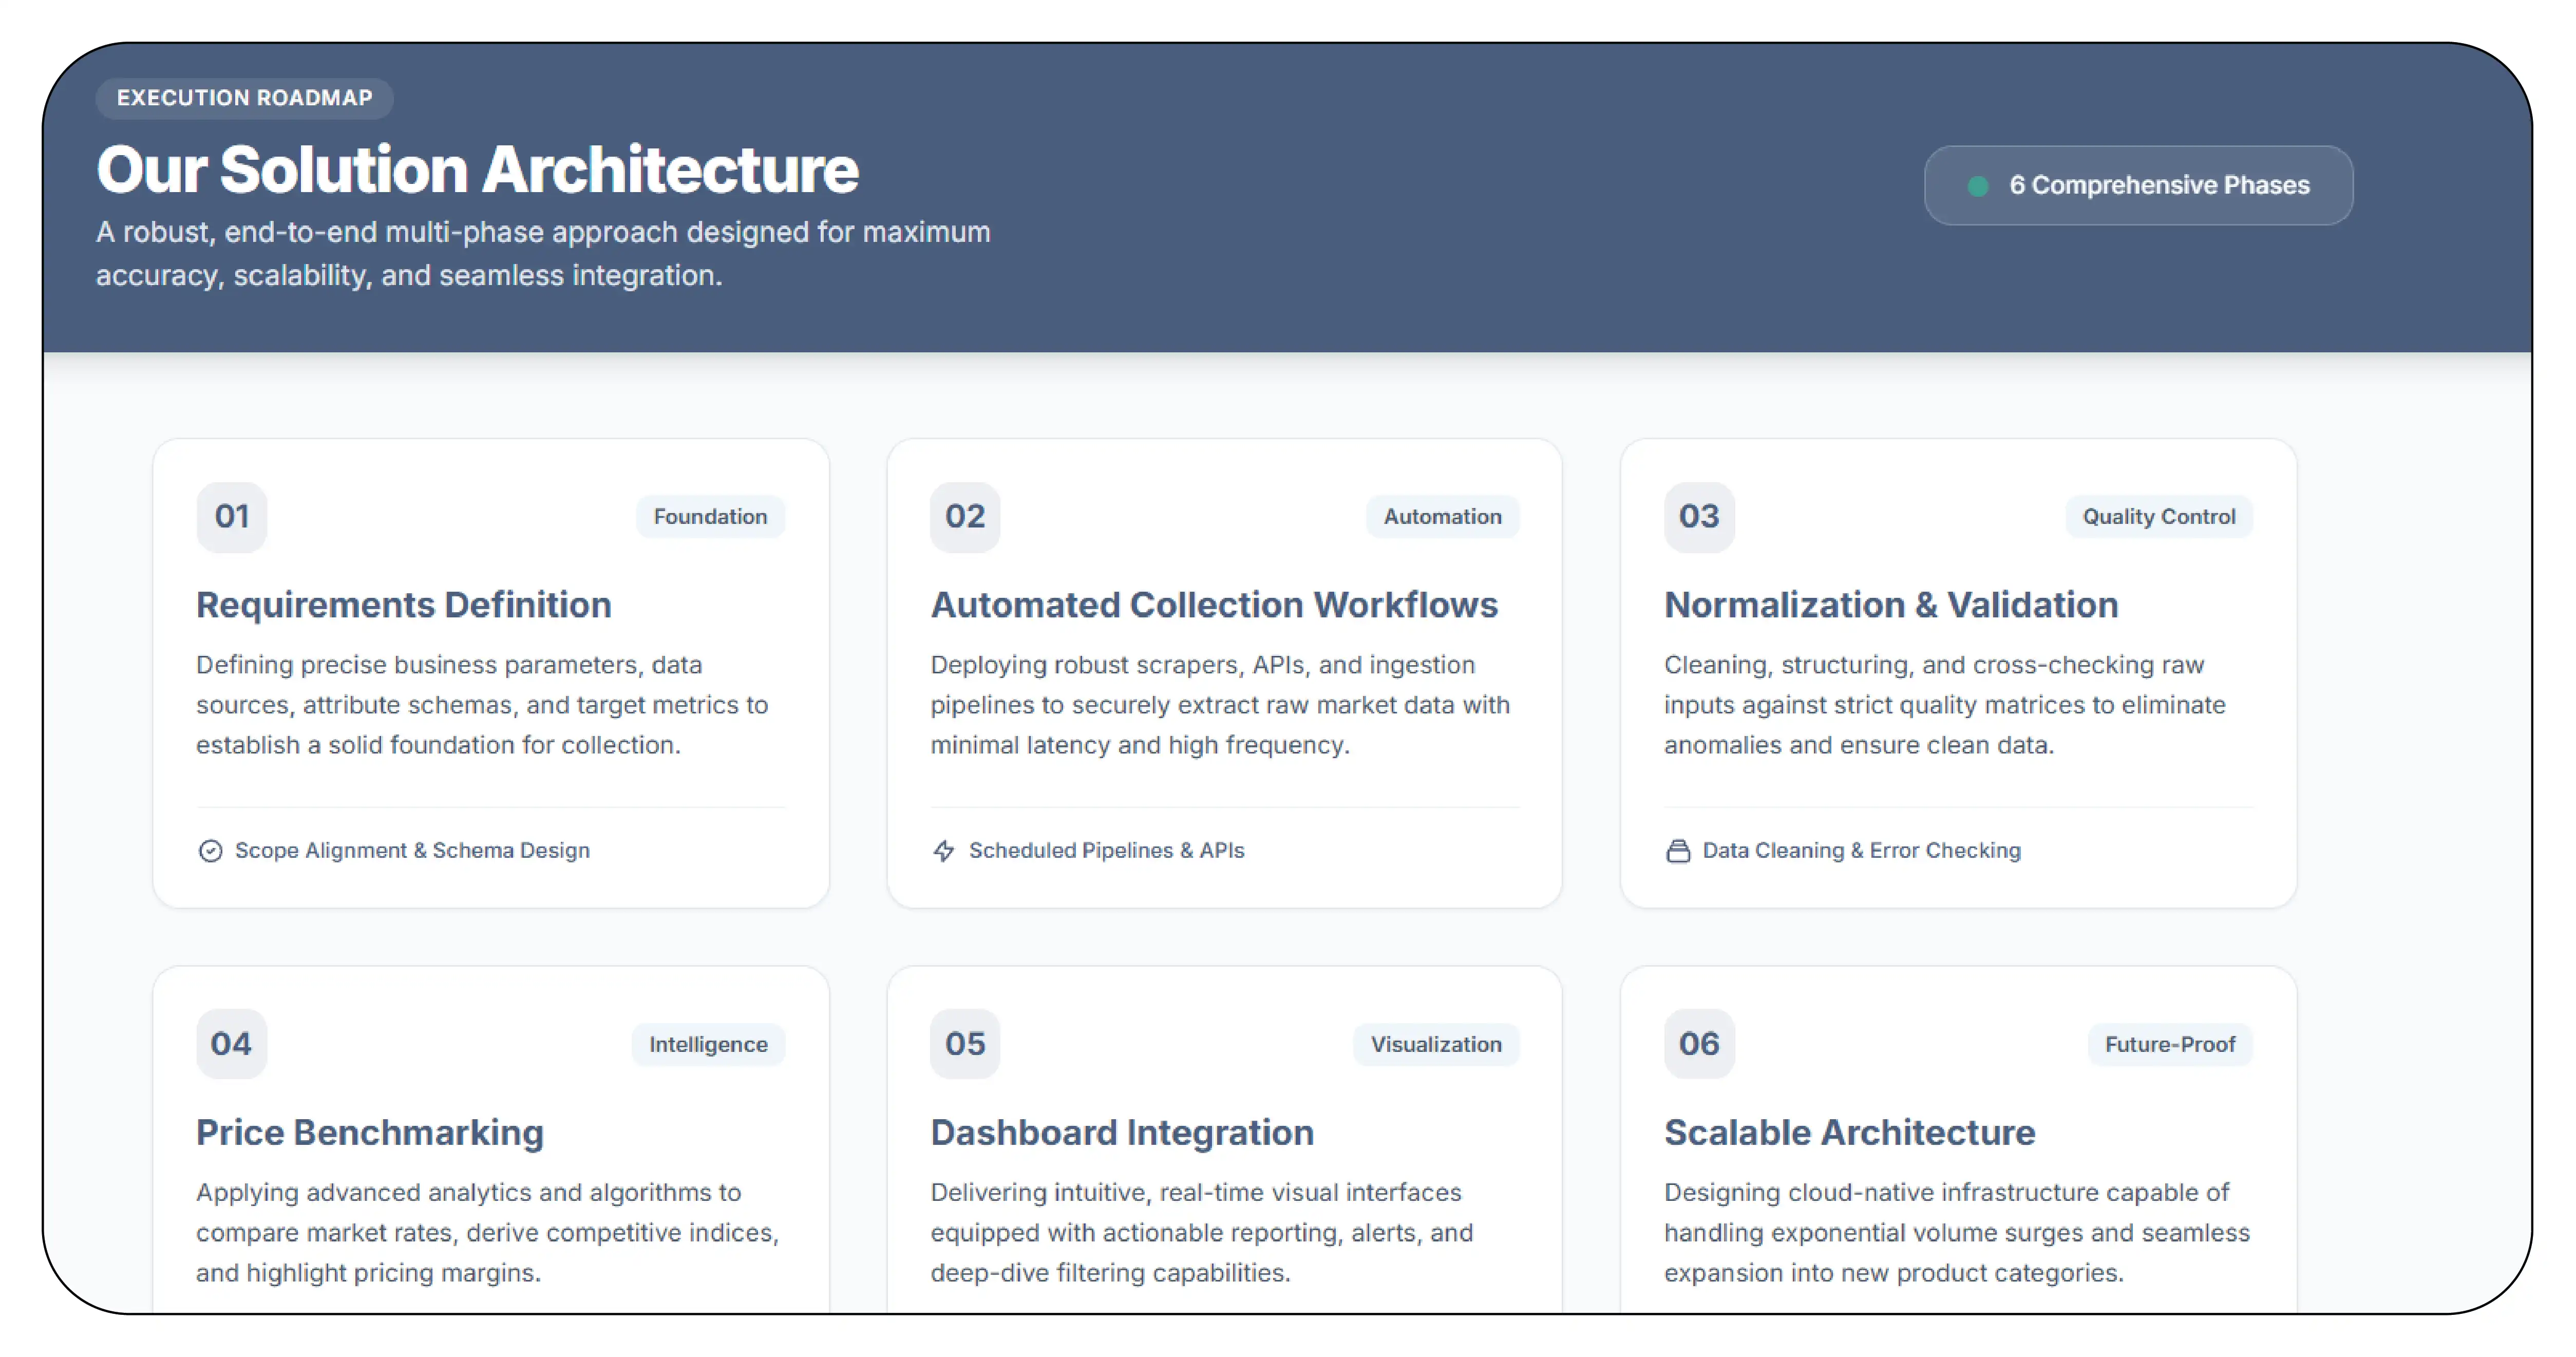Open the Scalable Architecture title
The width and height of the screenshot is (2576, 1357).
[x=1849, y=1133]
